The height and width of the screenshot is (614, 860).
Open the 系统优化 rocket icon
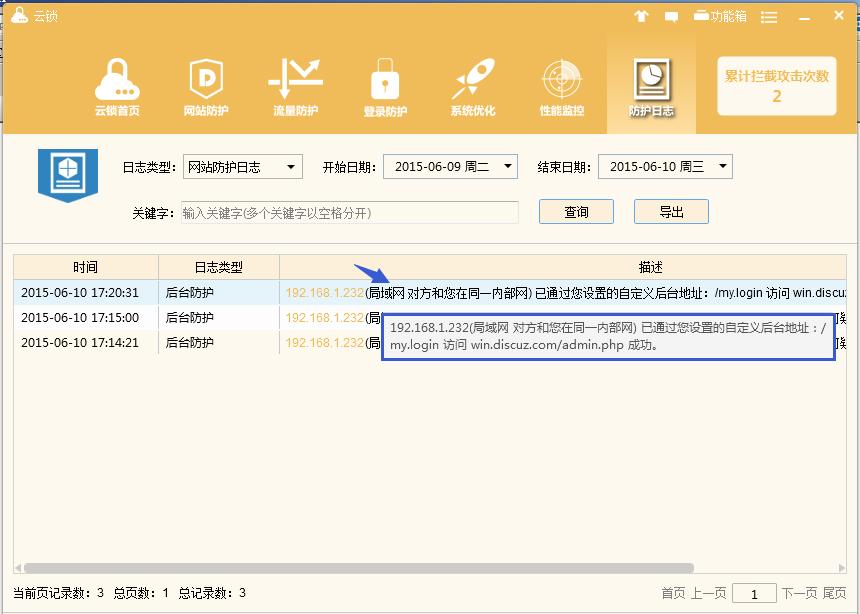pos(473,87)
